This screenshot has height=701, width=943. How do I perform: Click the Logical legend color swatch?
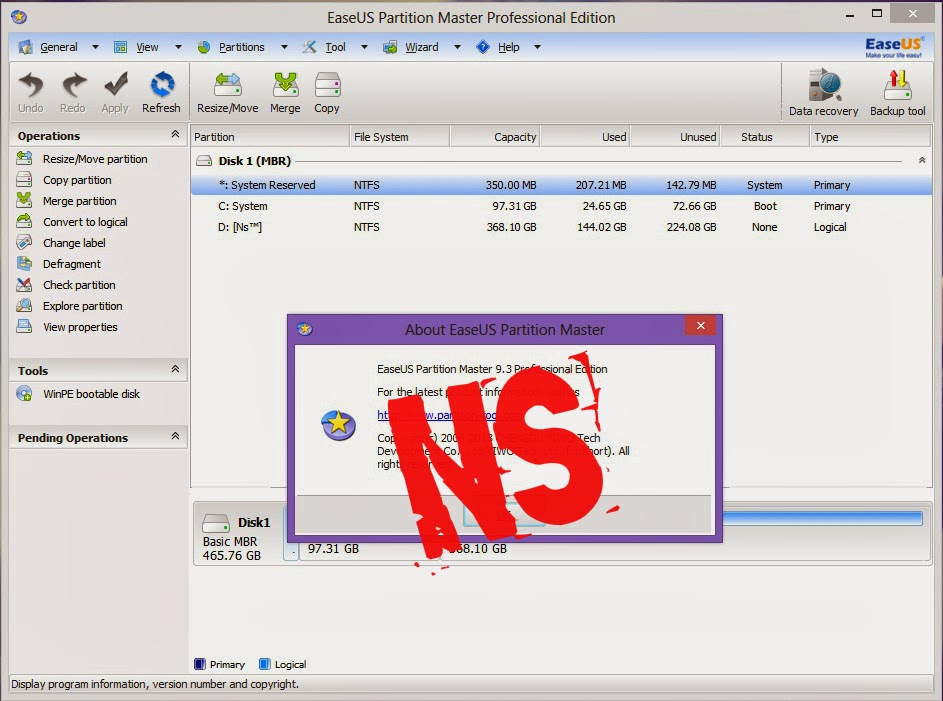[265, 664]
